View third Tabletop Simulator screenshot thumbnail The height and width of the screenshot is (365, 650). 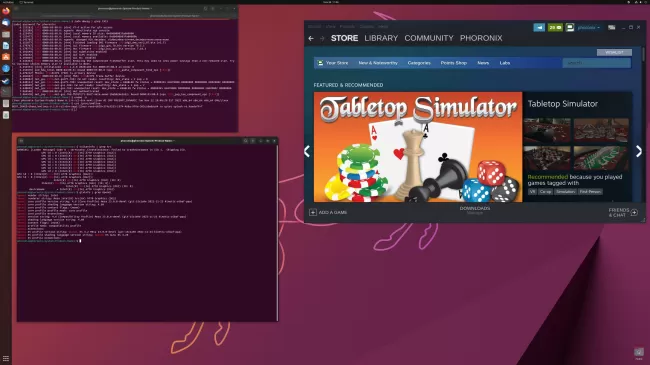click(547, 158)
